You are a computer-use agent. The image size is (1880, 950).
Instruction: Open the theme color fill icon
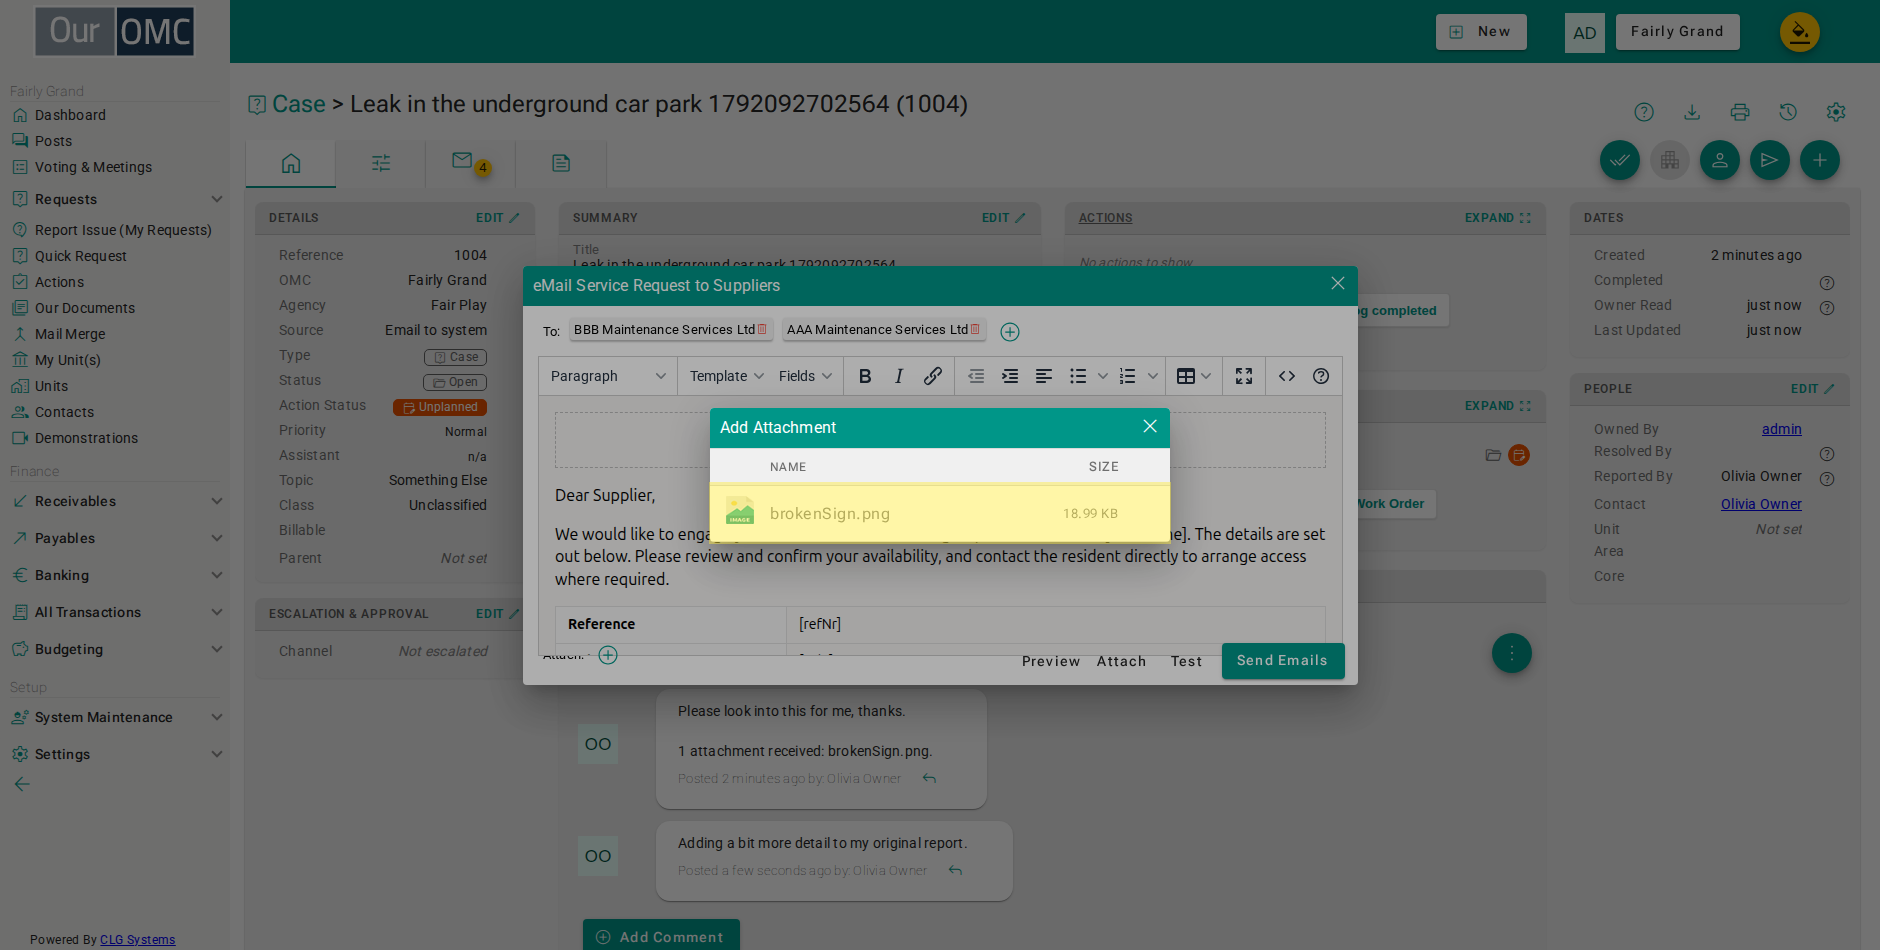pyautogui.click(x=1799, y=32)
